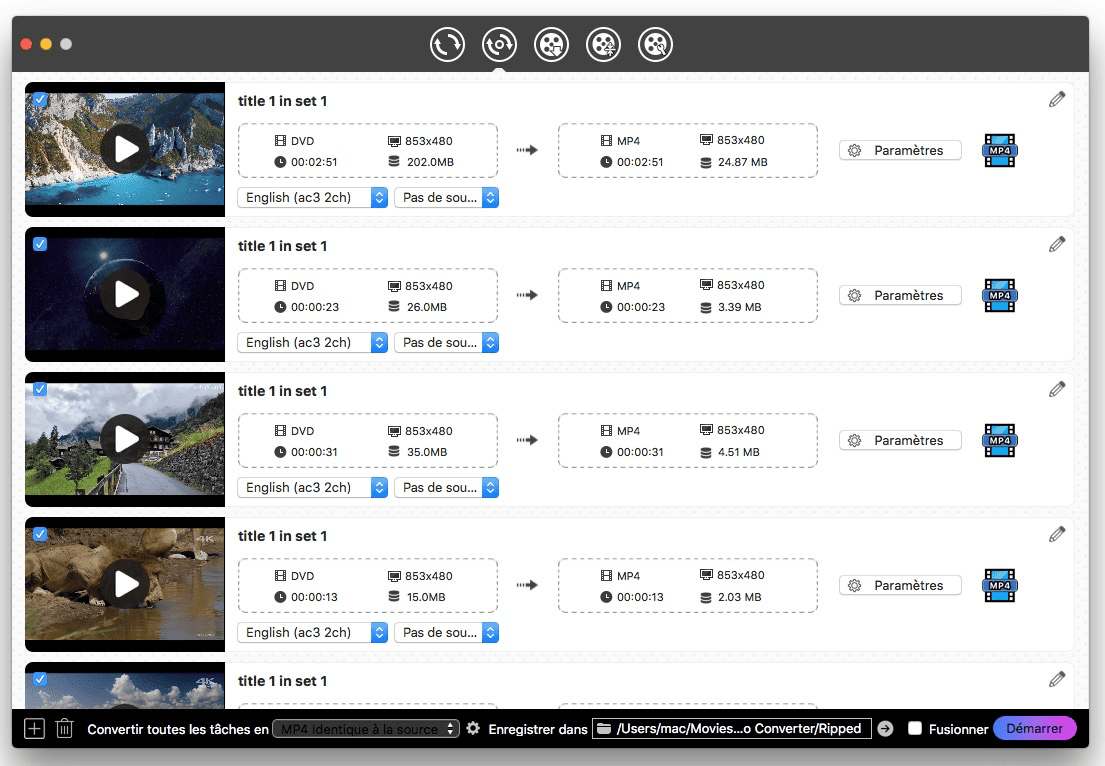Edit the 00:02:51 video with the pencil icon

coord(1056,99)
